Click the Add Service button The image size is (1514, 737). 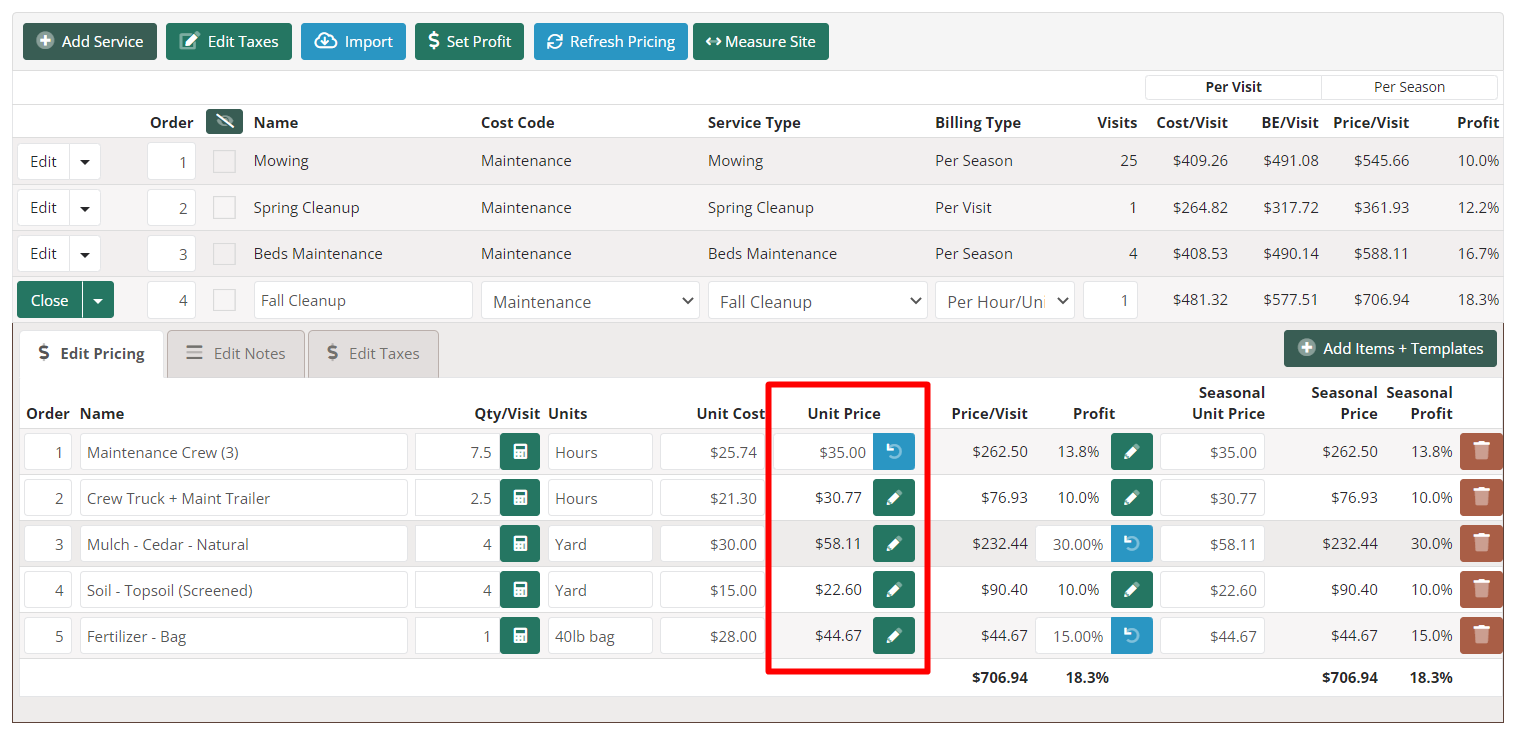point(90,42)
